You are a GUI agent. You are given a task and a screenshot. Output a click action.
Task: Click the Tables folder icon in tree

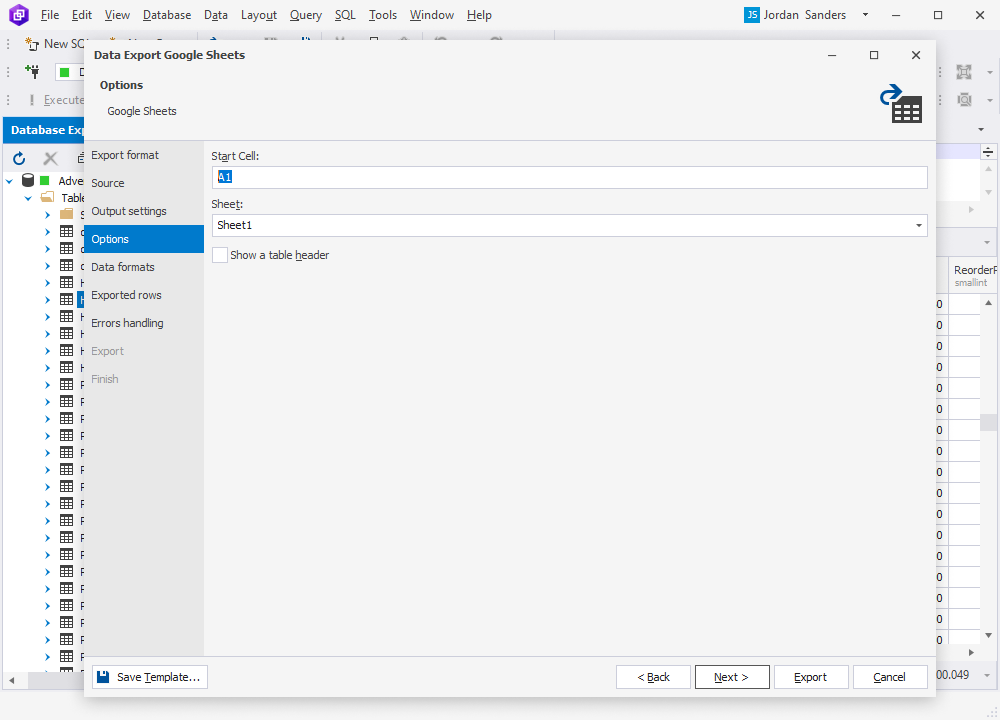pyautogui.click(x=47, y=197)
